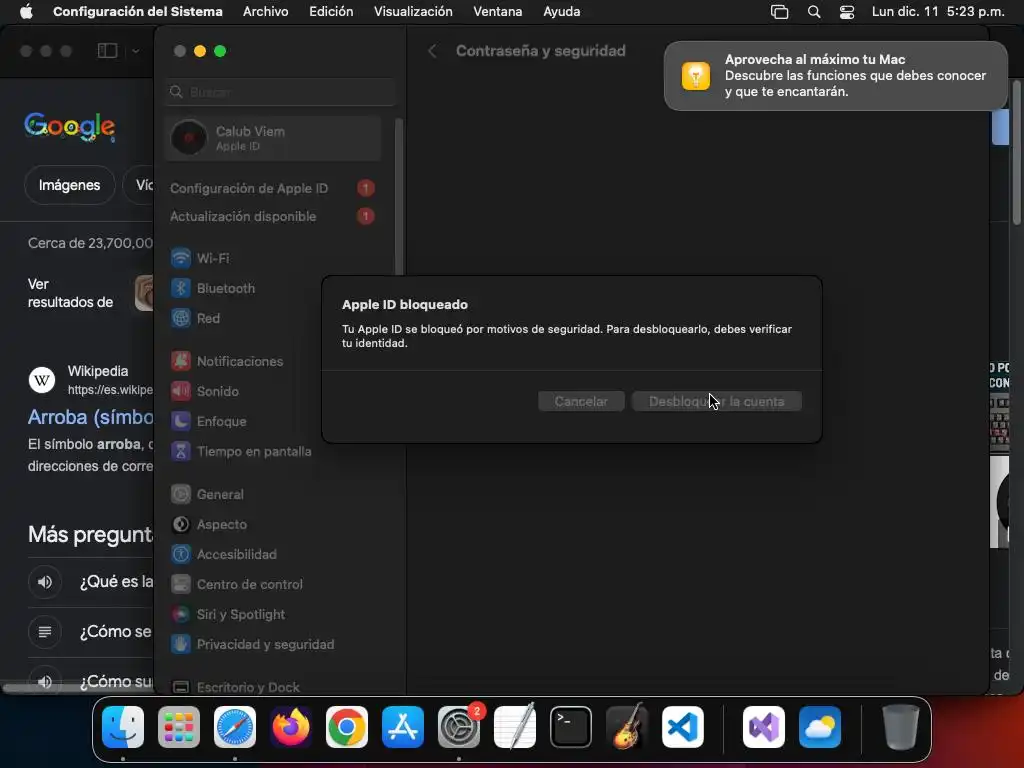Open the Configuración del Sistema menu
This screenshot has height=768, width=1024.
pos(138,12)
